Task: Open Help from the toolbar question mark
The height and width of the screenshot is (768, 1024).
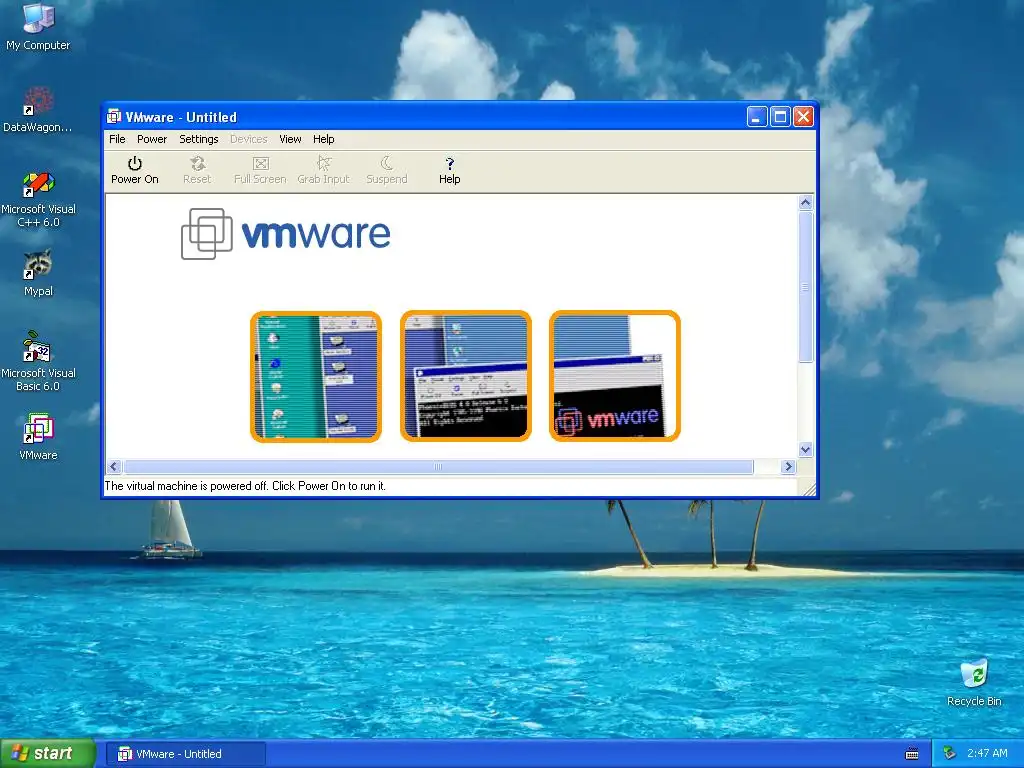Action: (x=449, y=170)
